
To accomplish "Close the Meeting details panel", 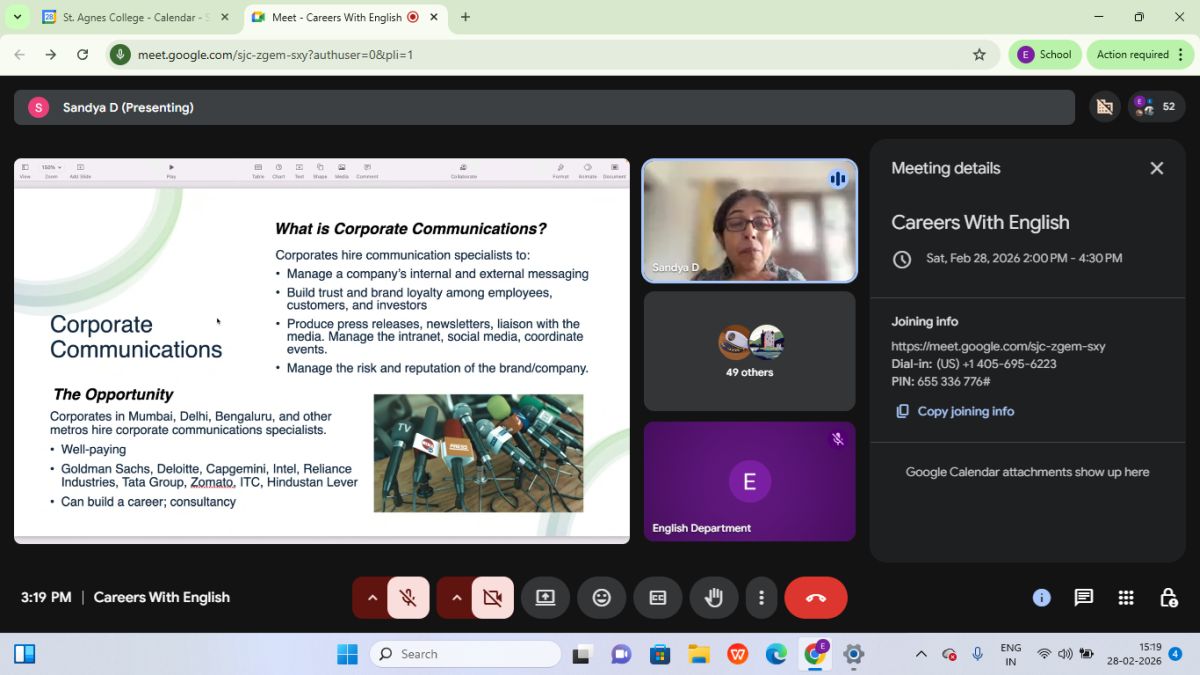I will (1156, 168).
